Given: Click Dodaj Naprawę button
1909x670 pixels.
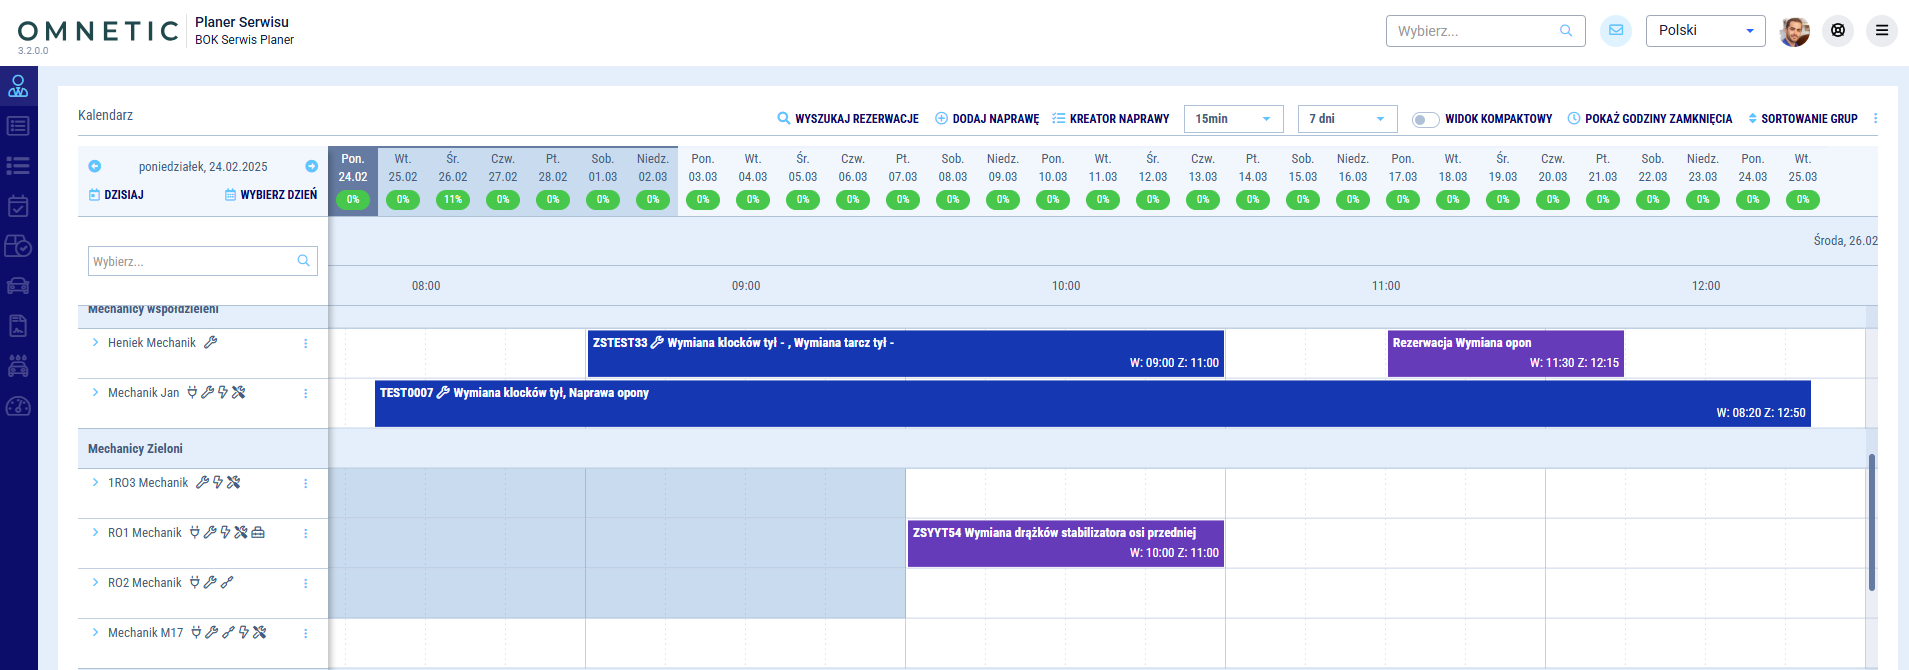Looking at the screenshot, I should [x=987, y=119].
